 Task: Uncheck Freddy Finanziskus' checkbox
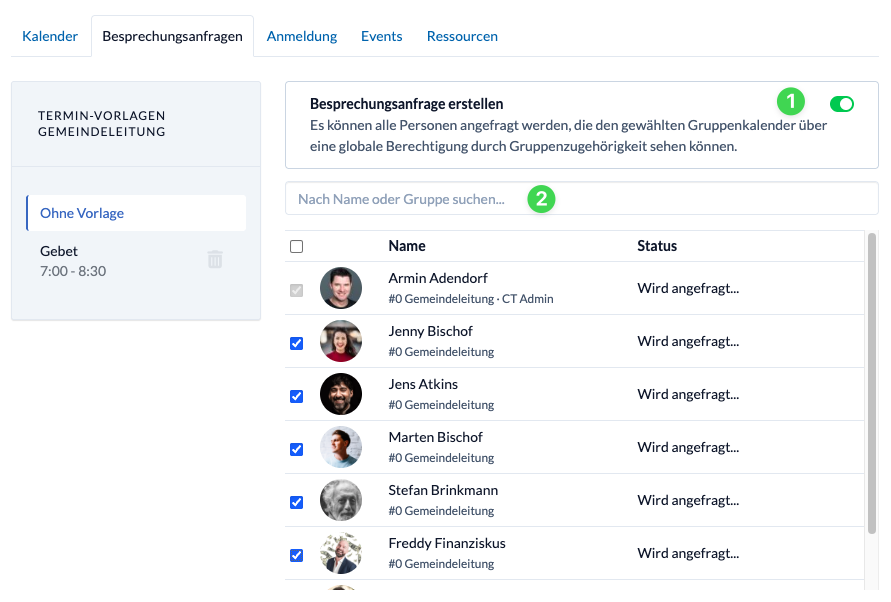click(x=297, y=555)
